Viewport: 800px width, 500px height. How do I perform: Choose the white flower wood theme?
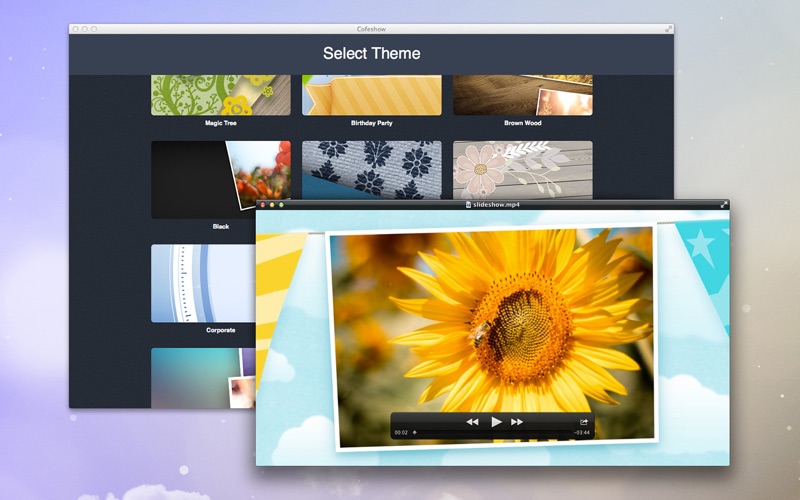point(522,168)
